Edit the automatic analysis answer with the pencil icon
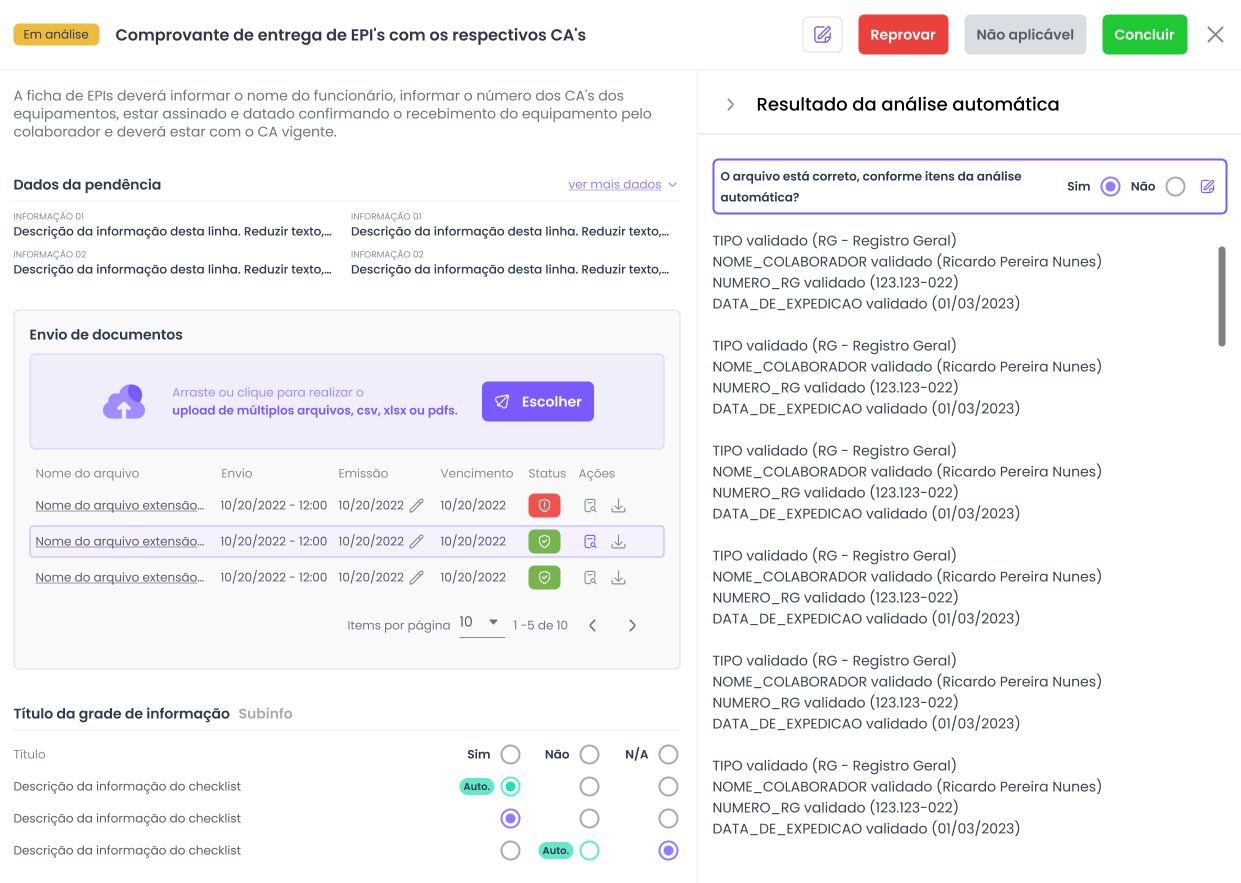Viewport: 1241px width, 883px height. [1207, 187]
